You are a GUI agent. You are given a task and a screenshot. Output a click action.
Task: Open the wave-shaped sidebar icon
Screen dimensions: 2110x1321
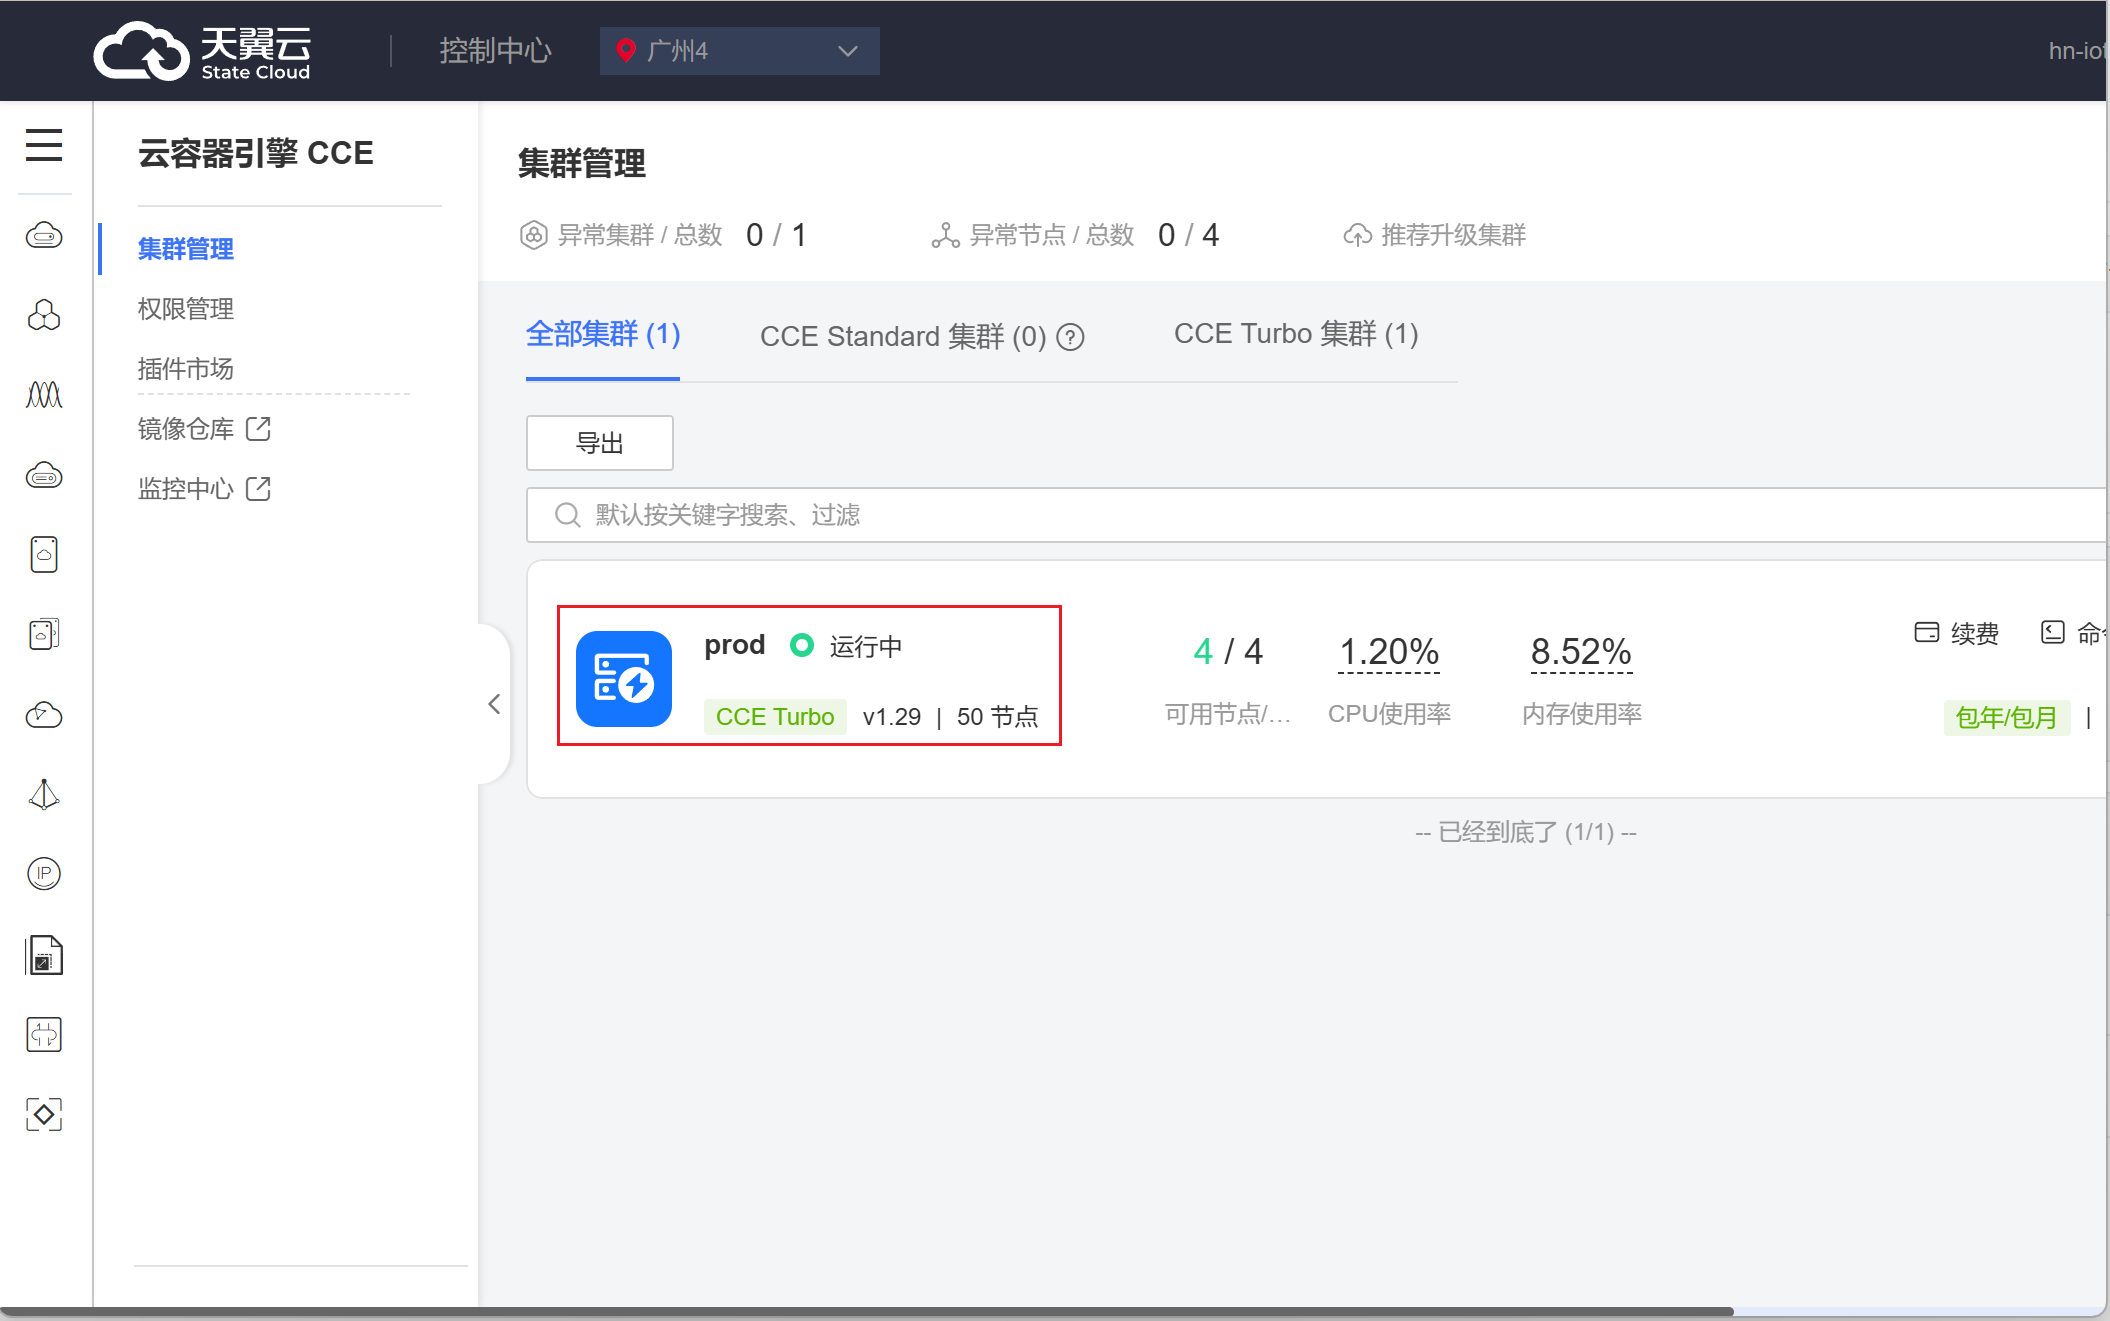point(44,395)
